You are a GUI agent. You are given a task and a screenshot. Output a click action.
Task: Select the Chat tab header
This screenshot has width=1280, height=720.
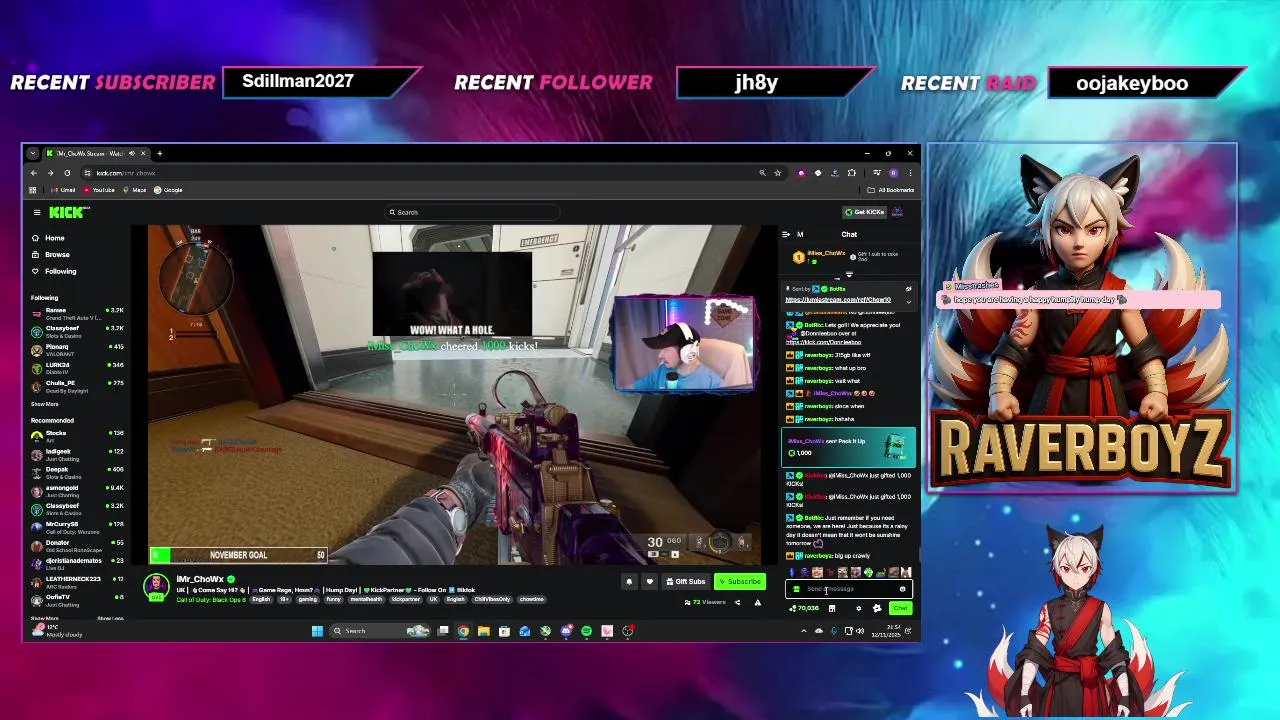(849, 234)
